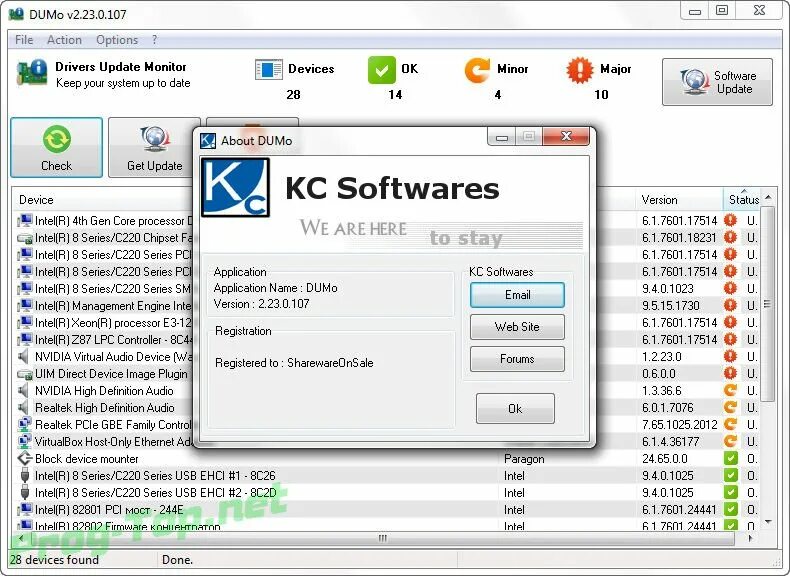This screenshot has height=576, width=790.
Task: Click network icon of VirtualBox Host-Only Ethernet
Action: pos(25,442)
